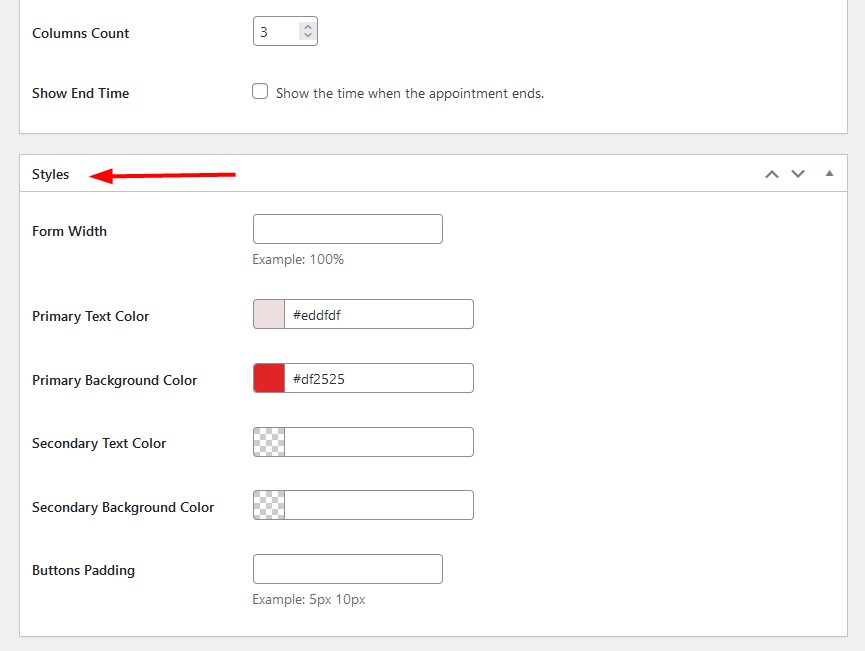This screenshot has height=651, width=865.
Task: Move Styles panel up with chevron
Action: pos(772,174)
